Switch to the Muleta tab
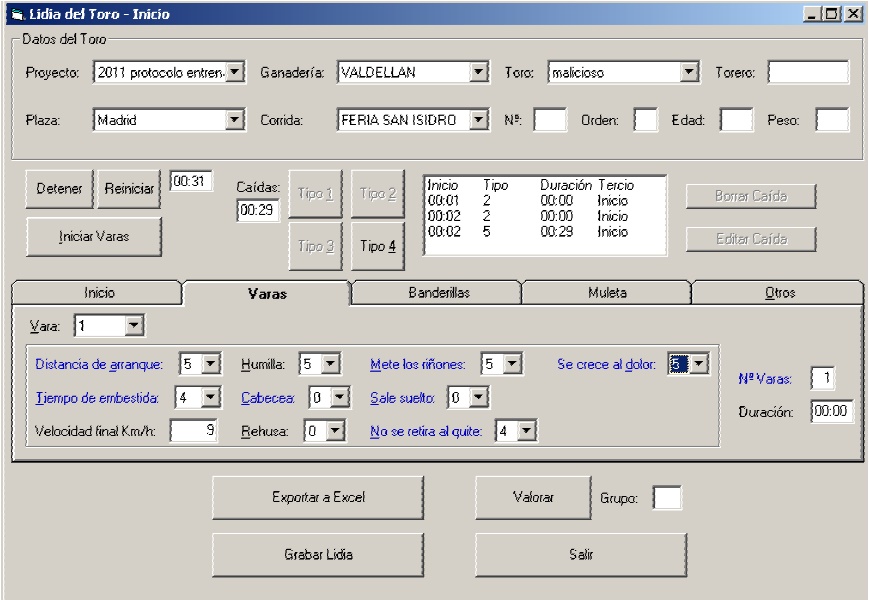869x600 pixels. click(x=607, y=293)
